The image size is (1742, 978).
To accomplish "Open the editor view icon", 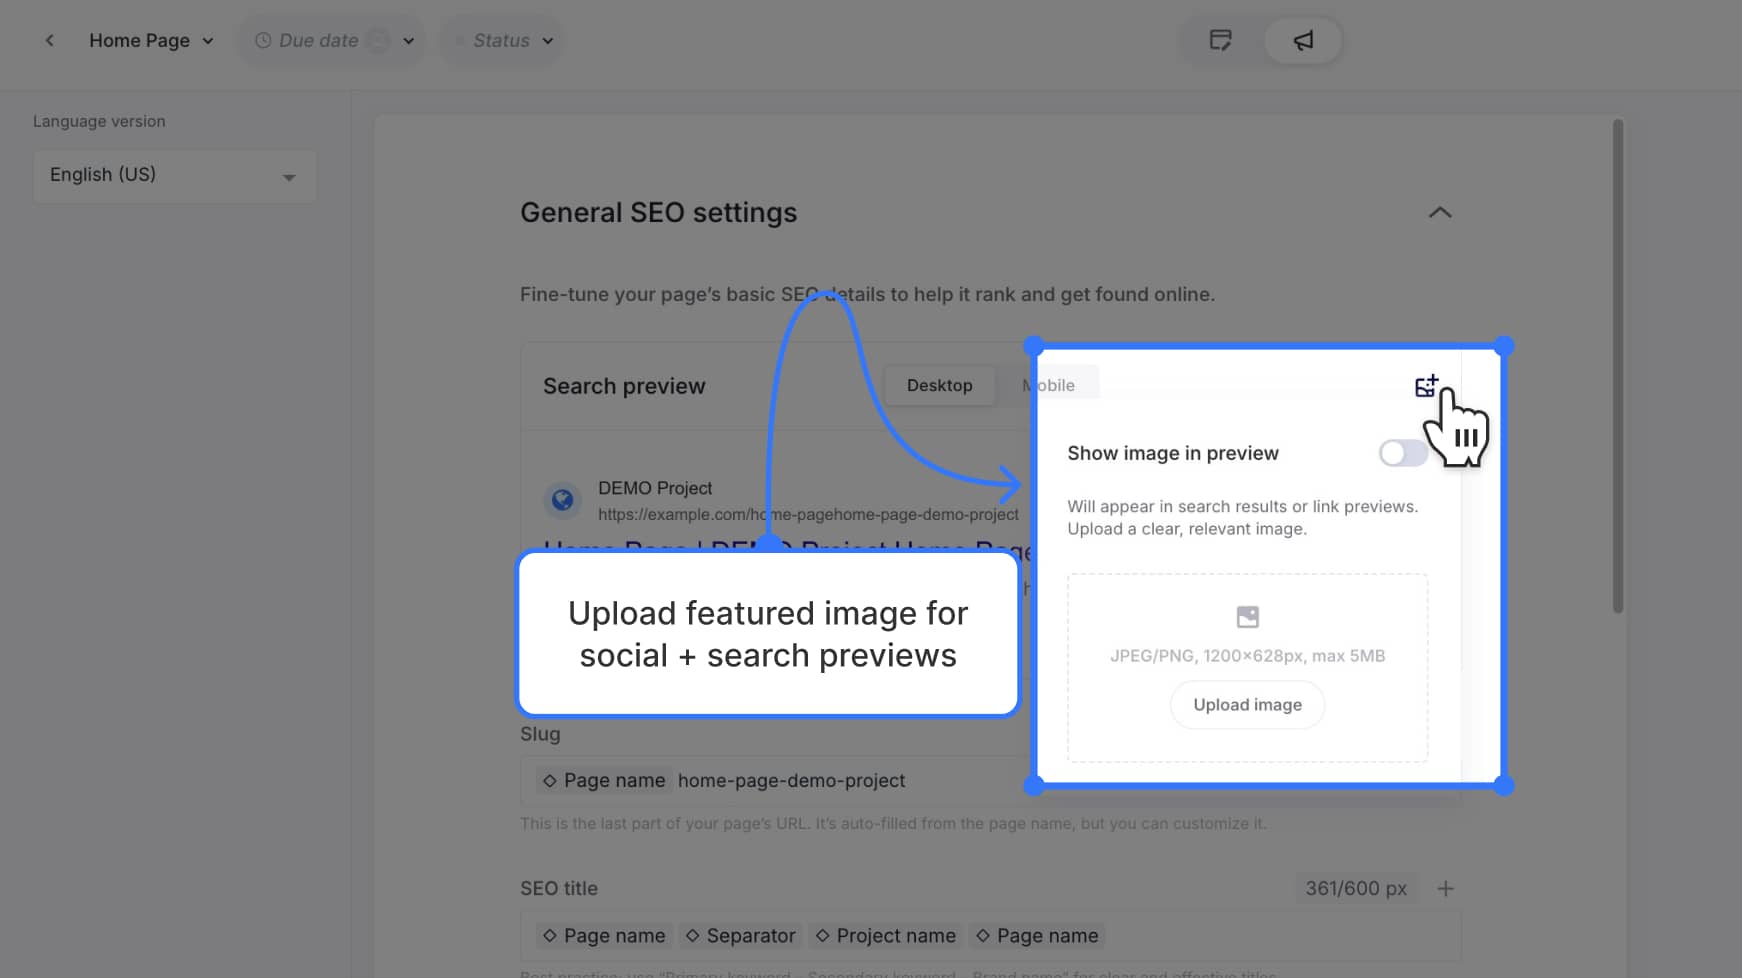I will tap(1220, 41).
